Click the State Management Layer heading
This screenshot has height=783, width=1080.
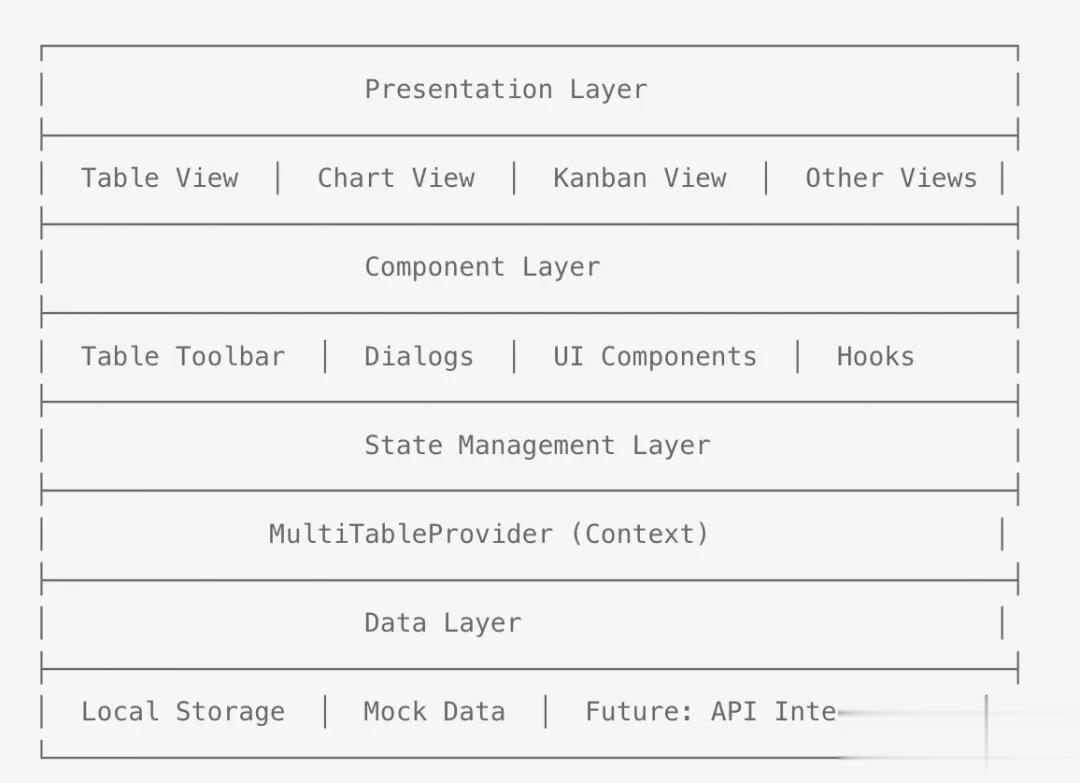tap(537, 445)
